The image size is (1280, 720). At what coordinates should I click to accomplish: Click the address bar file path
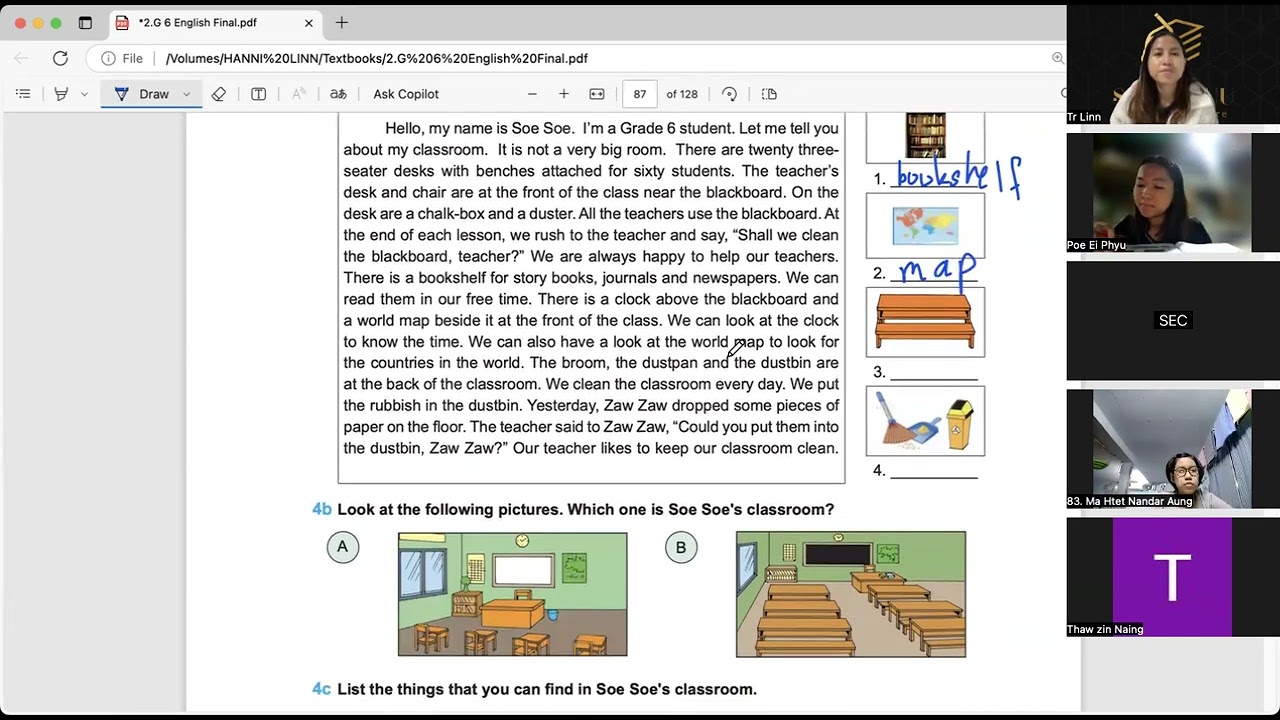click(x=377, y=58)
